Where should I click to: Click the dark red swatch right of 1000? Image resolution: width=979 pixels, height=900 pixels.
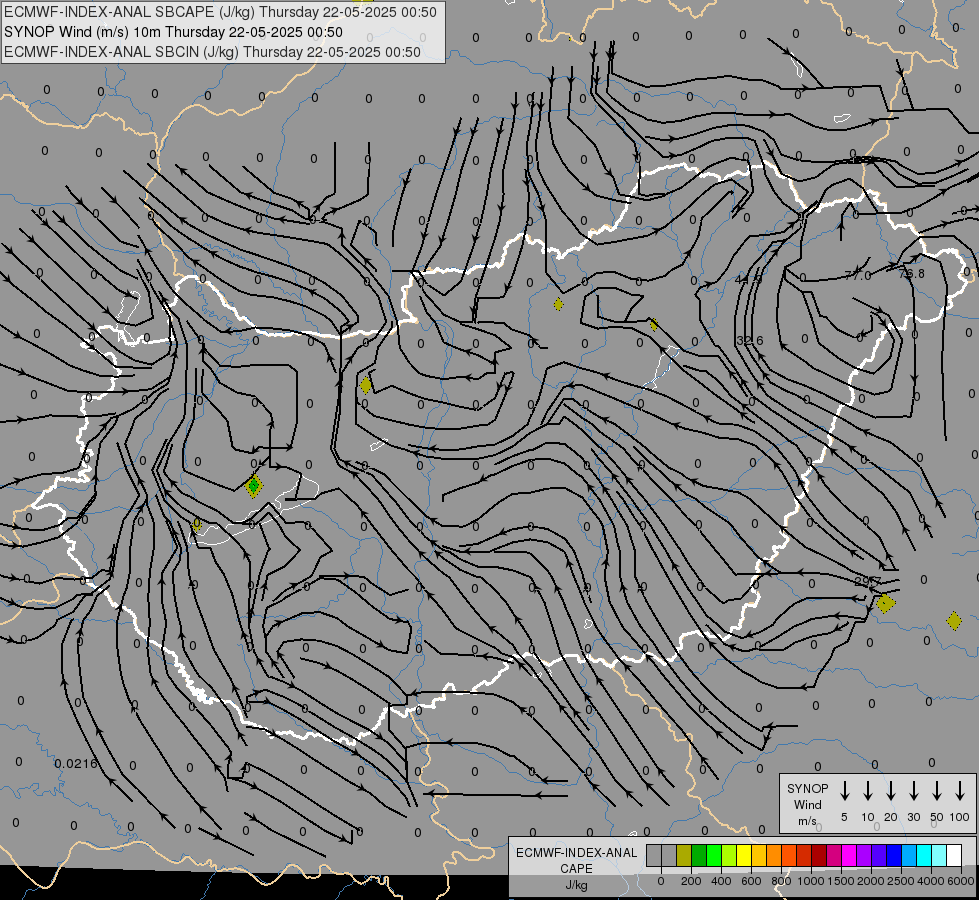(820, 856)
